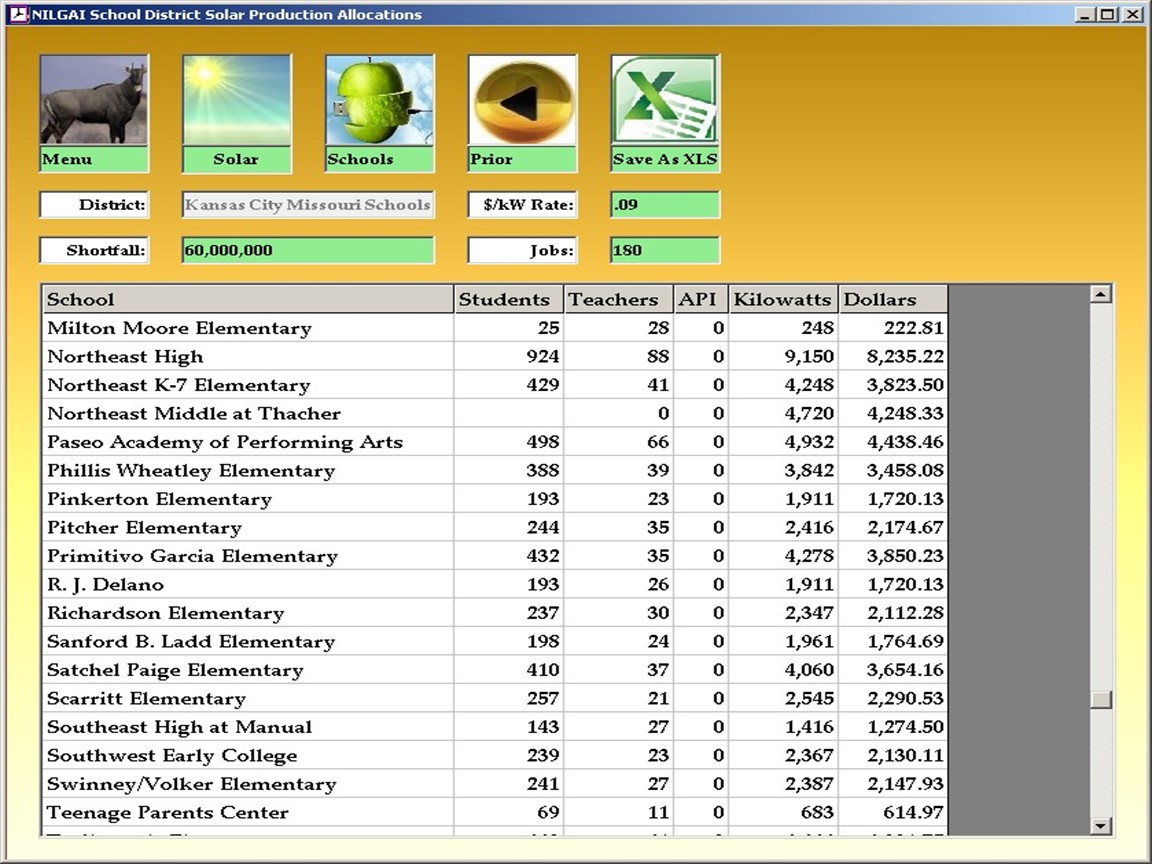Click the Shortfall input field
Screen dimensions: 1152x864
(x=308, y=251)
